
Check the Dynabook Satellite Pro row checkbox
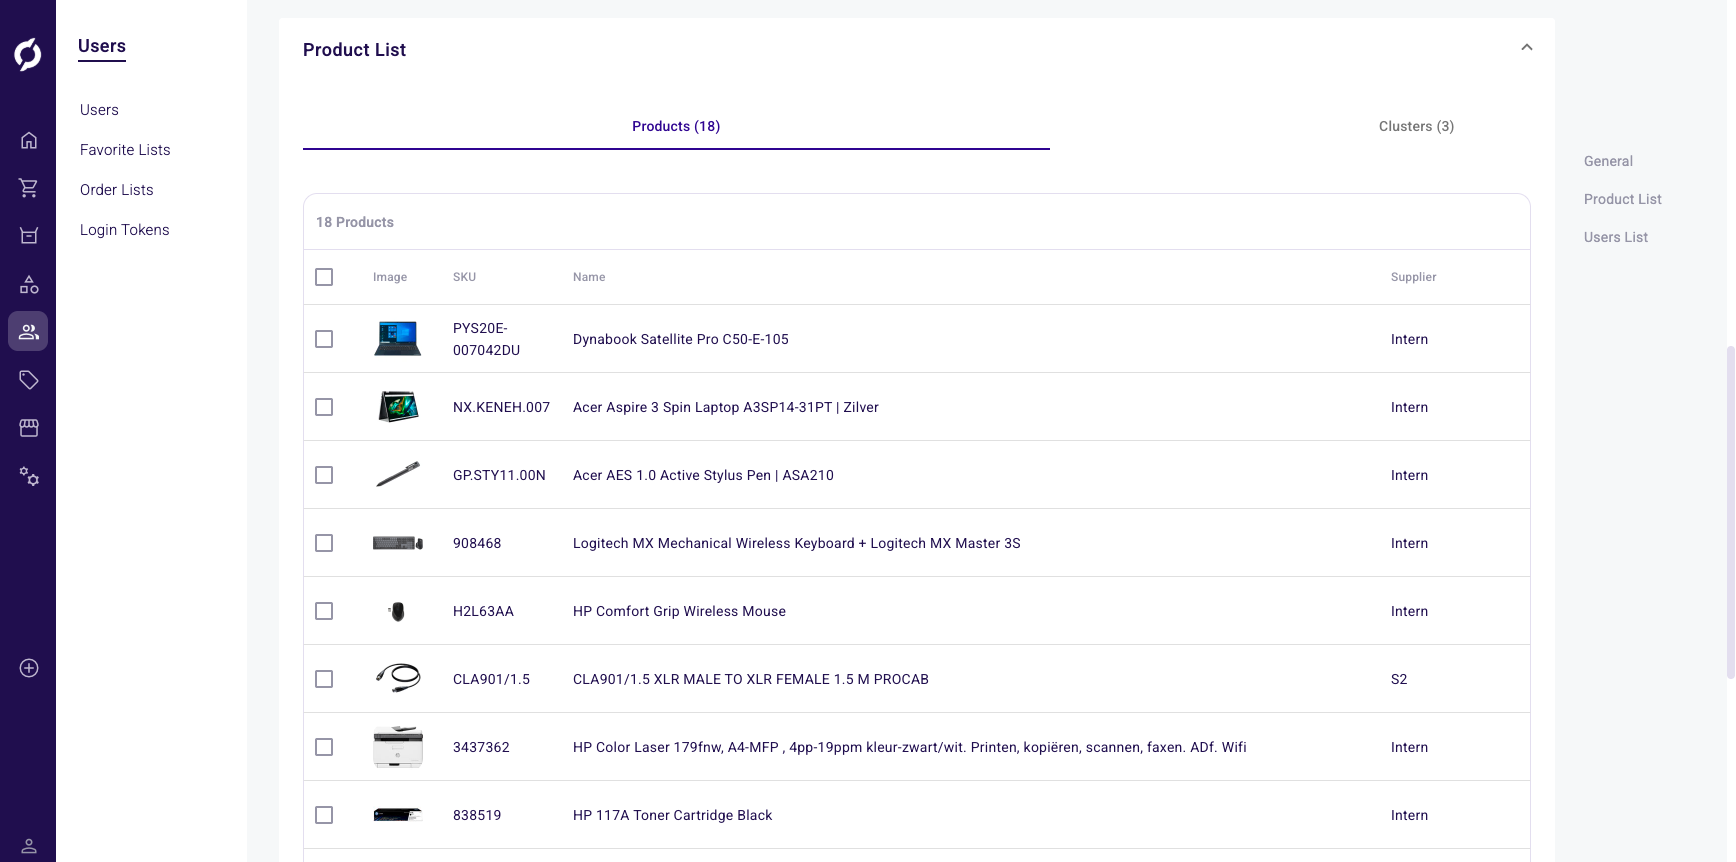tap(324, 339)
